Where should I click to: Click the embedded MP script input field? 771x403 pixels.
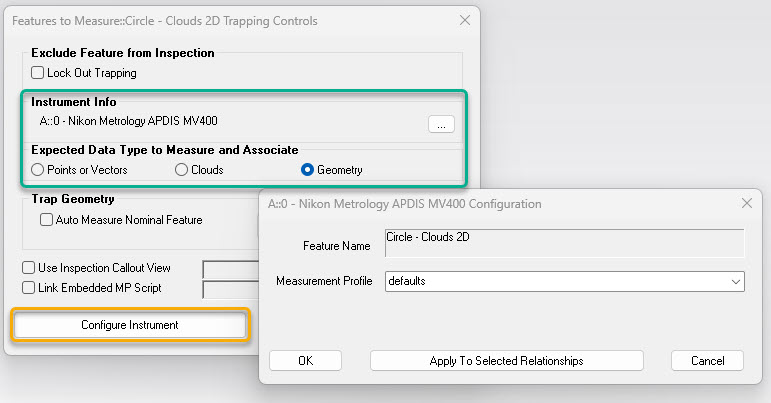(x=231, y=289)
